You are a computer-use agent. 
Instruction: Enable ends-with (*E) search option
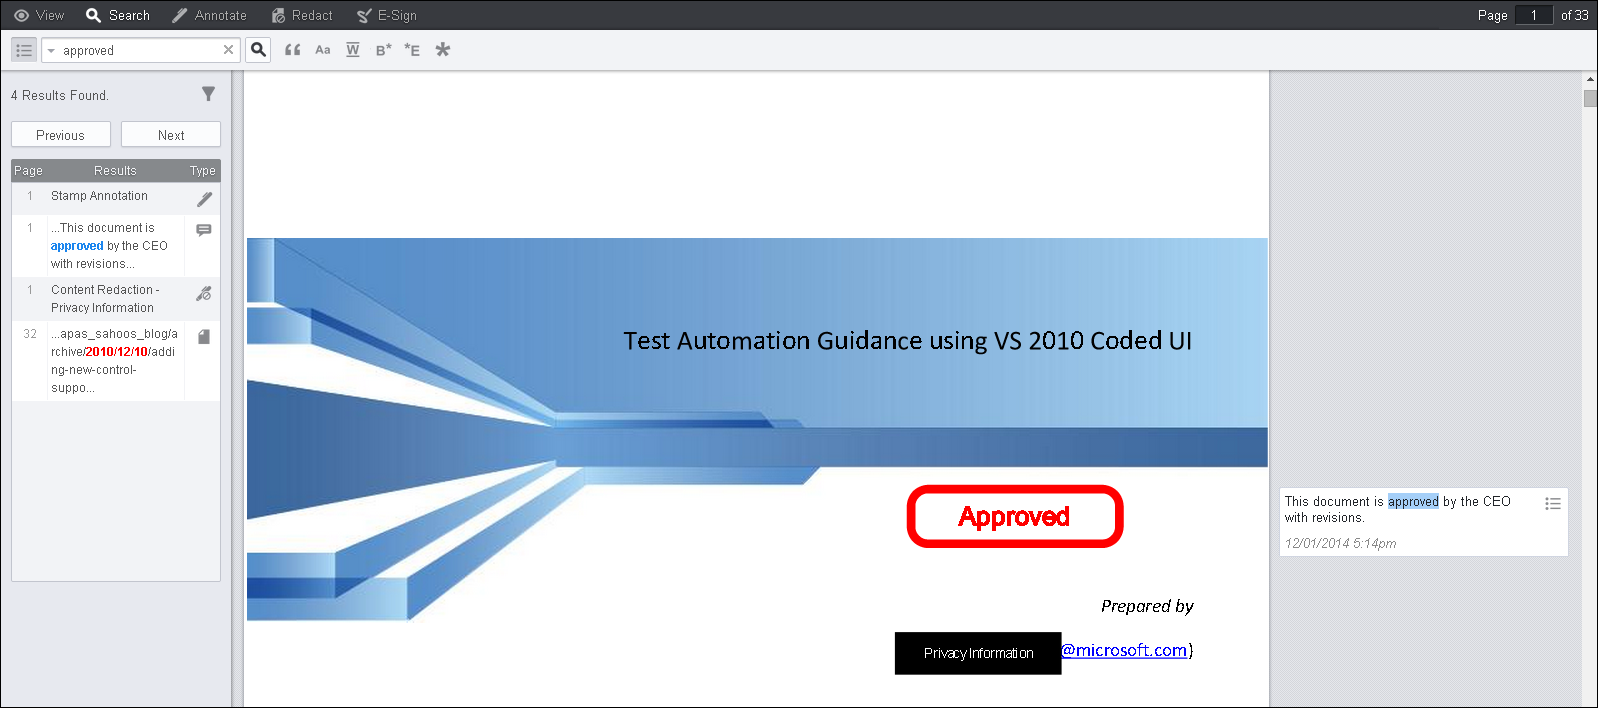[412, 50]
